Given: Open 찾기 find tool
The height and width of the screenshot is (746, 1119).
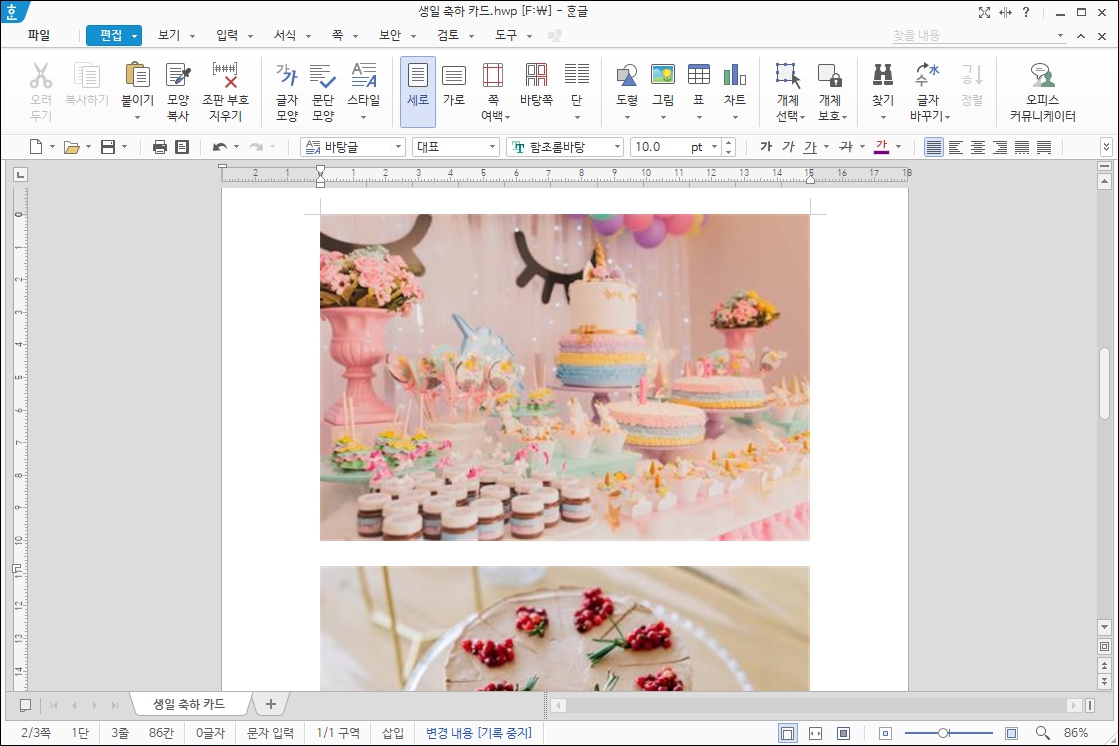Looking at the screenshot, I should [883, 76].
